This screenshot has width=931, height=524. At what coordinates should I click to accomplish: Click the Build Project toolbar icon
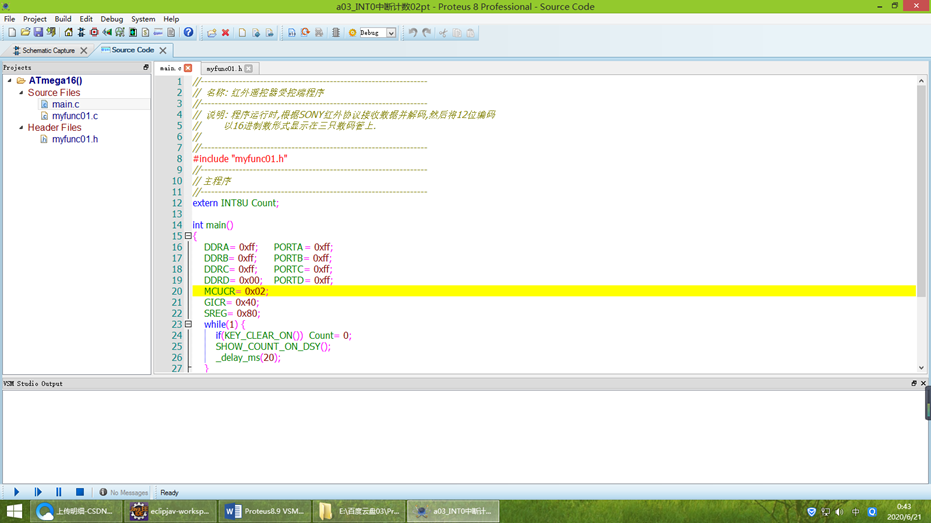[x=292, y=33]
